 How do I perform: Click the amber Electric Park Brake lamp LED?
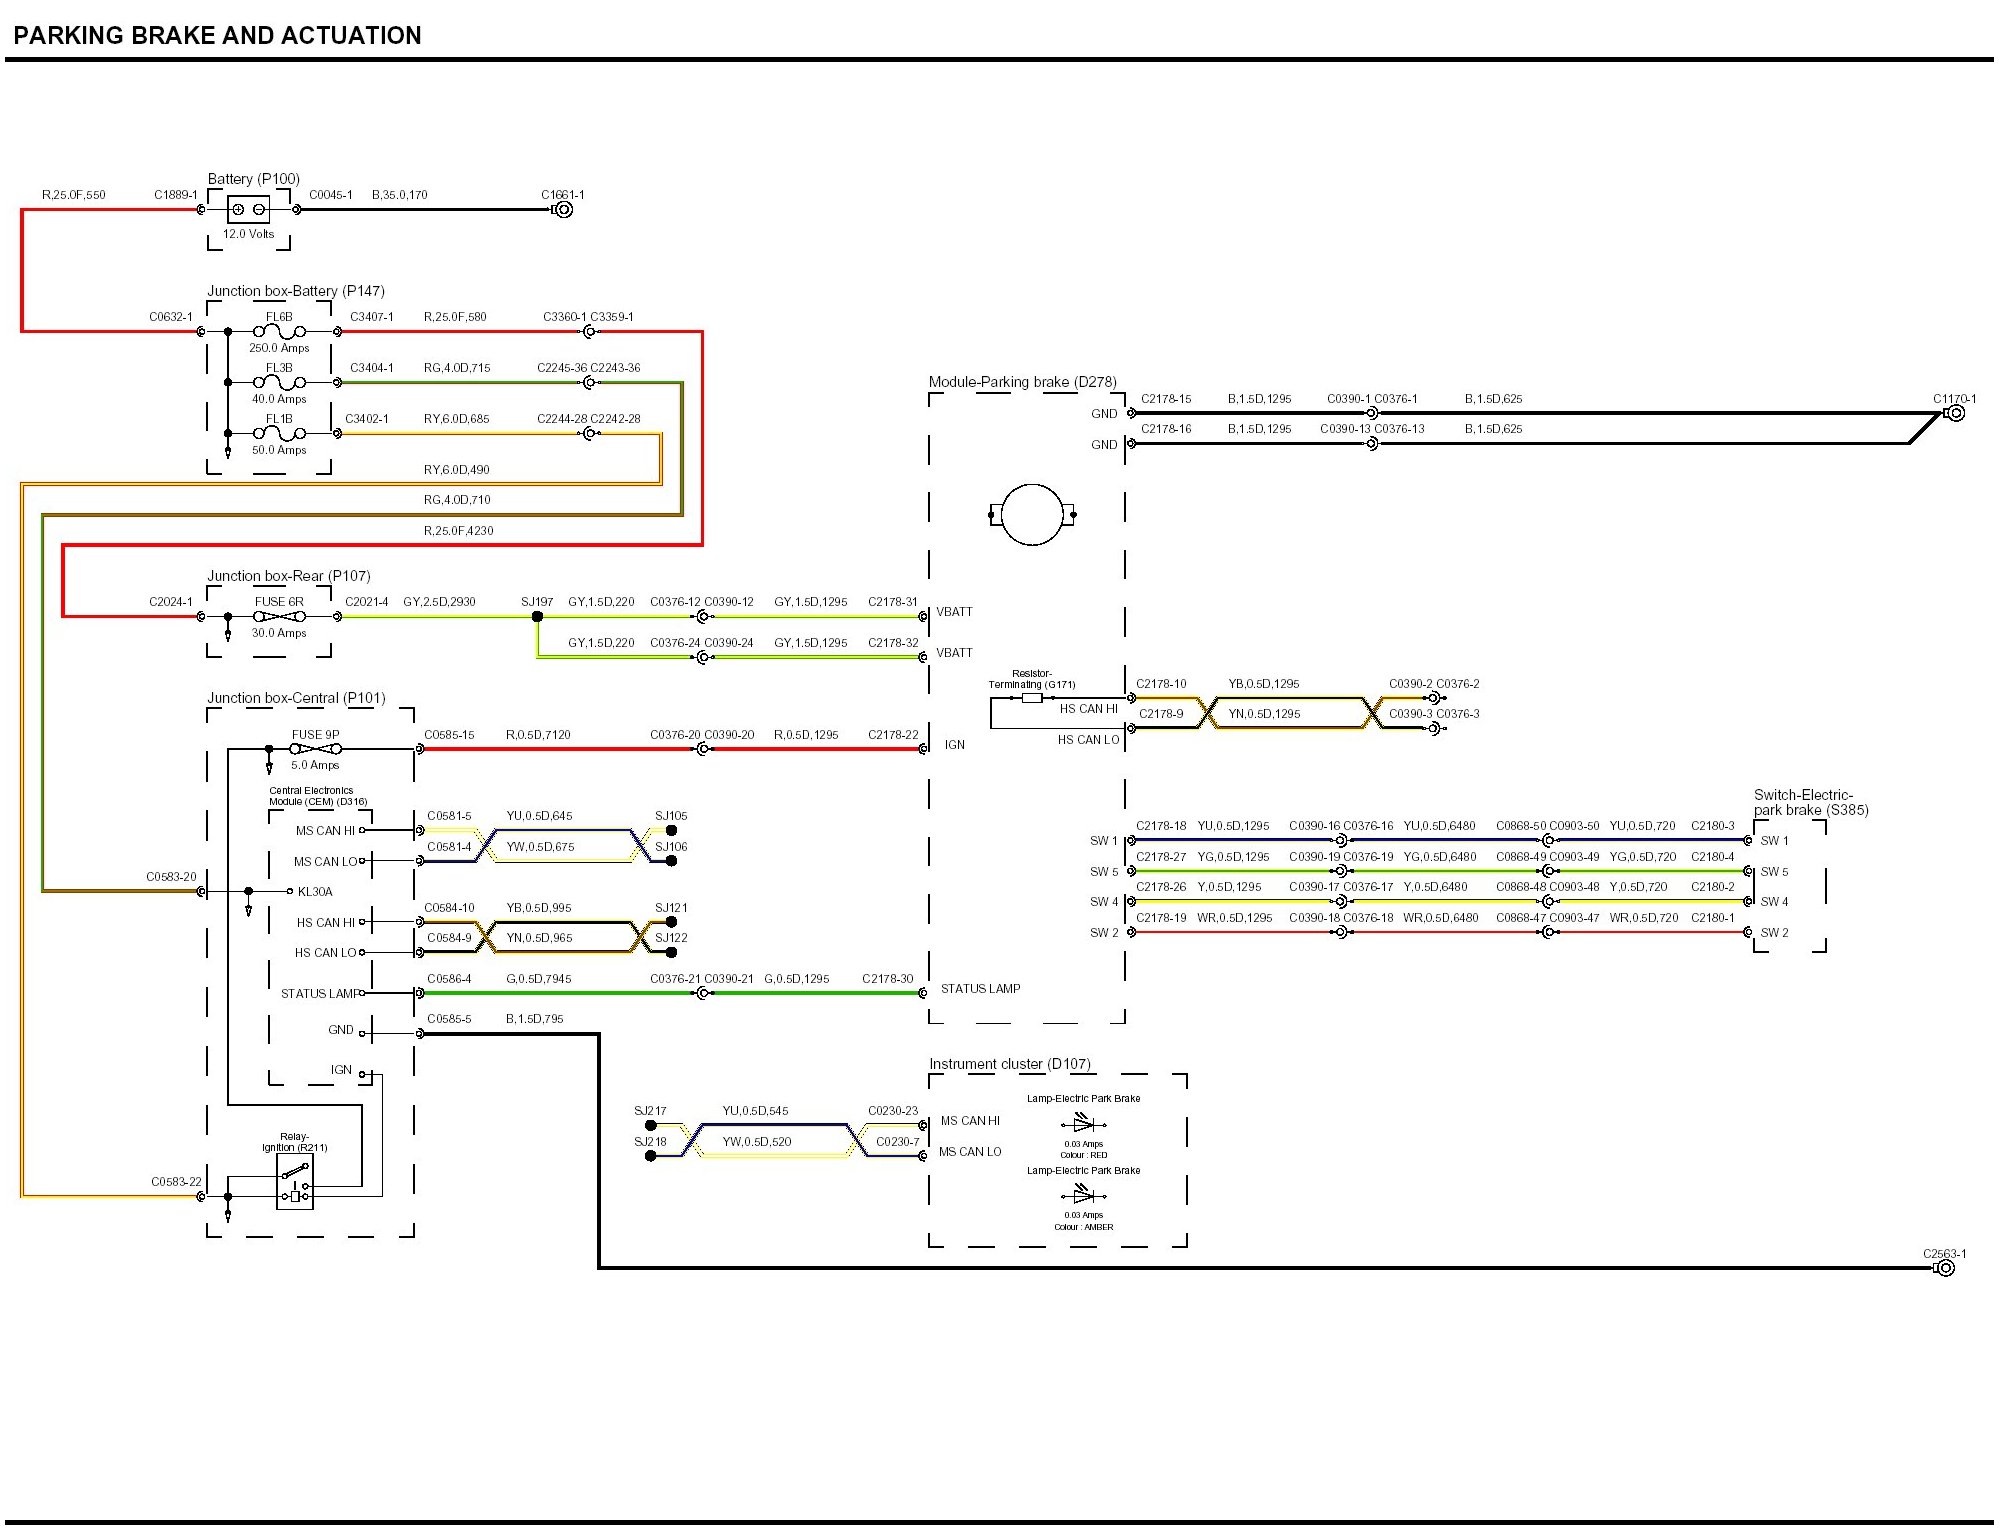(x=1083, y=1196)
